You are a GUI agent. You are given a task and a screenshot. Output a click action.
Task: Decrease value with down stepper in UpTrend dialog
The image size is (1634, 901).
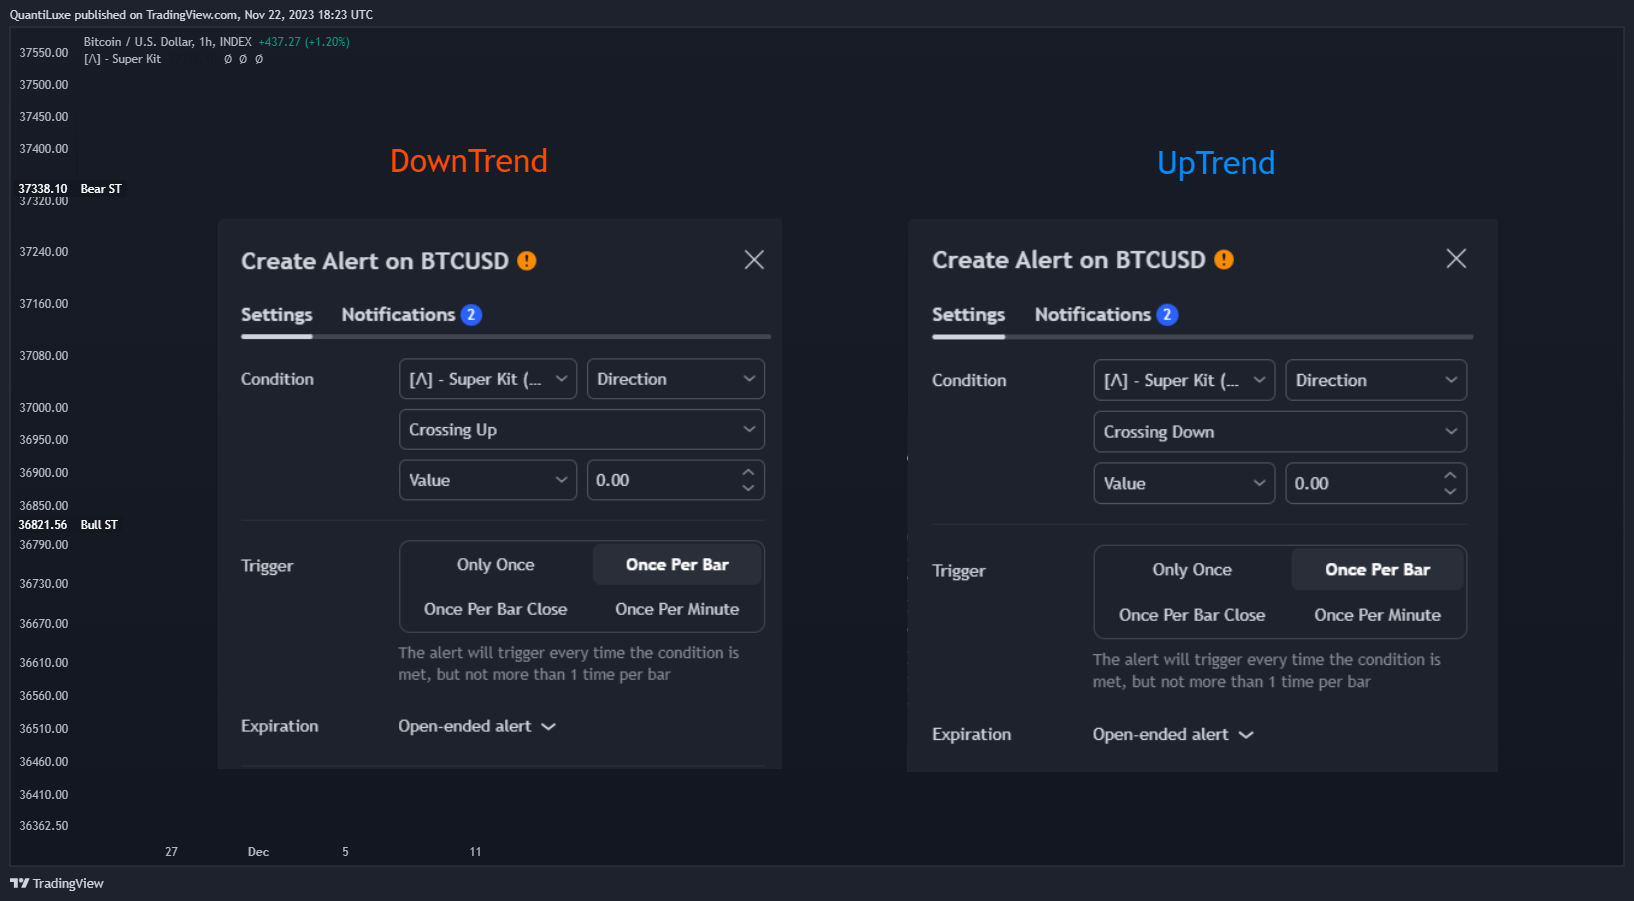(x=1450, y=491)
